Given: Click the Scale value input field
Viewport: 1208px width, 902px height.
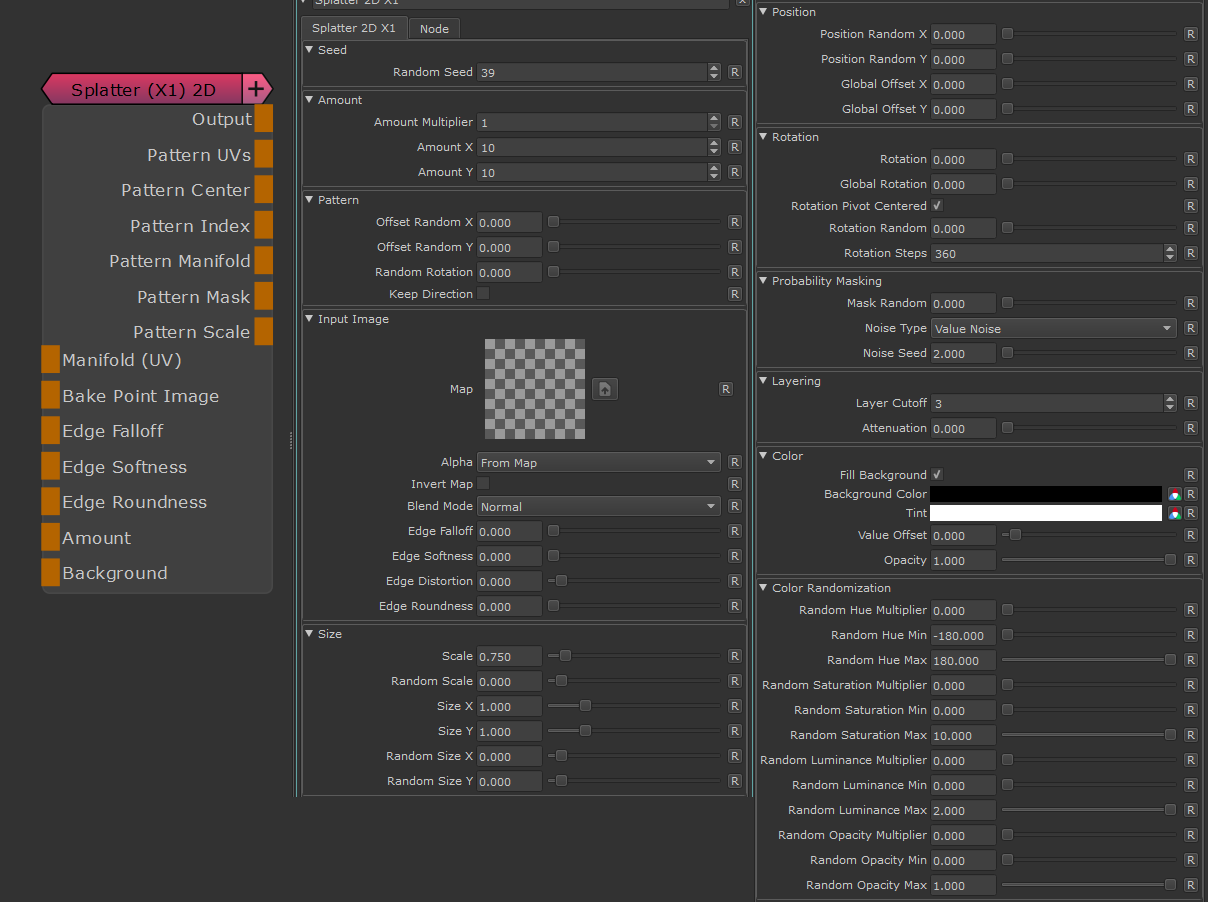Looking at the screenshot, I should click(509, 657).
